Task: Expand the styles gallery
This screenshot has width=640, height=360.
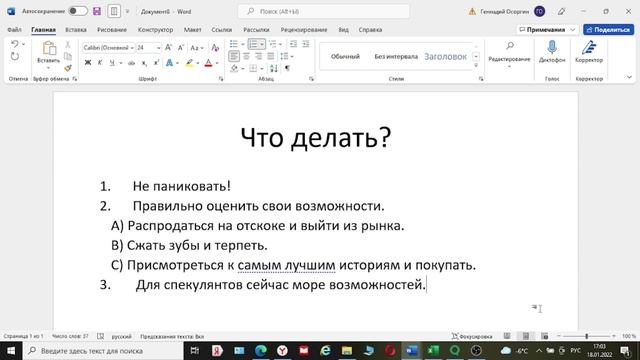Action: (476, 65)
